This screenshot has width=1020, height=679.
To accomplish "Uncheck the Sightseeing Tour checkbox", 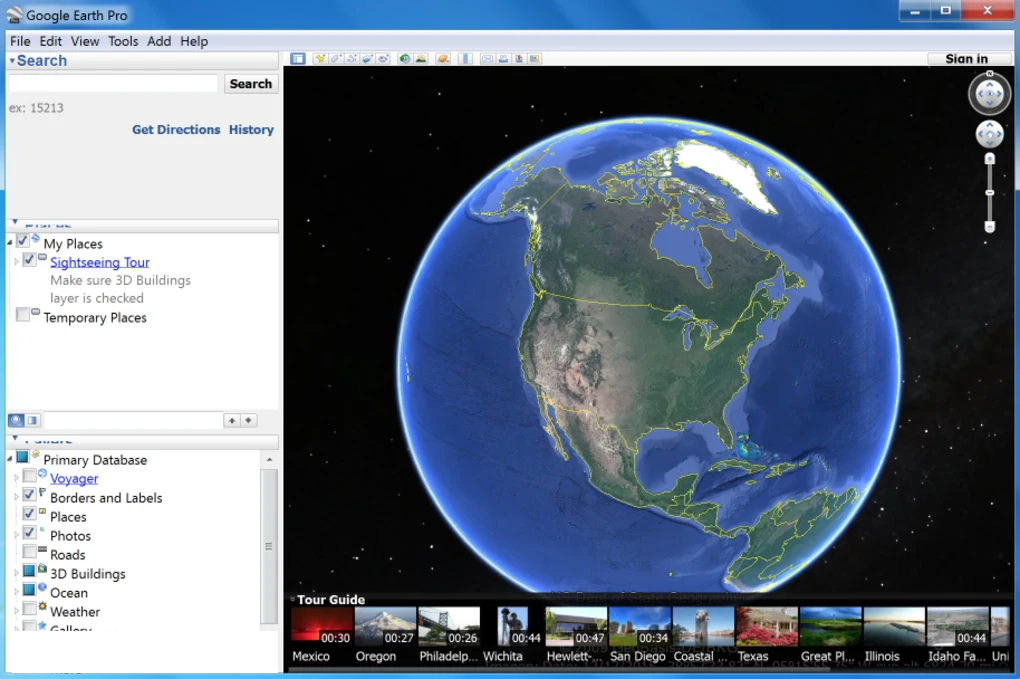I will click(29, 260).
